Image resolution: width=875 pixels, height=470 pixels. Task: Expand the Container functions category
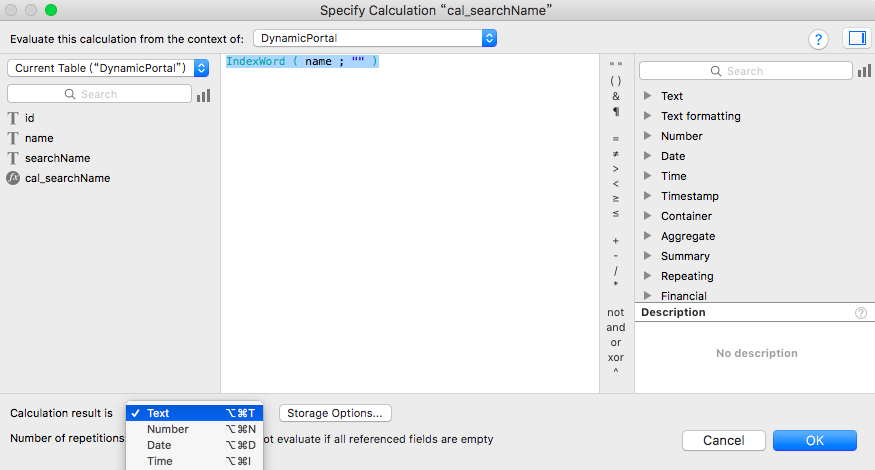coord(647,216)
